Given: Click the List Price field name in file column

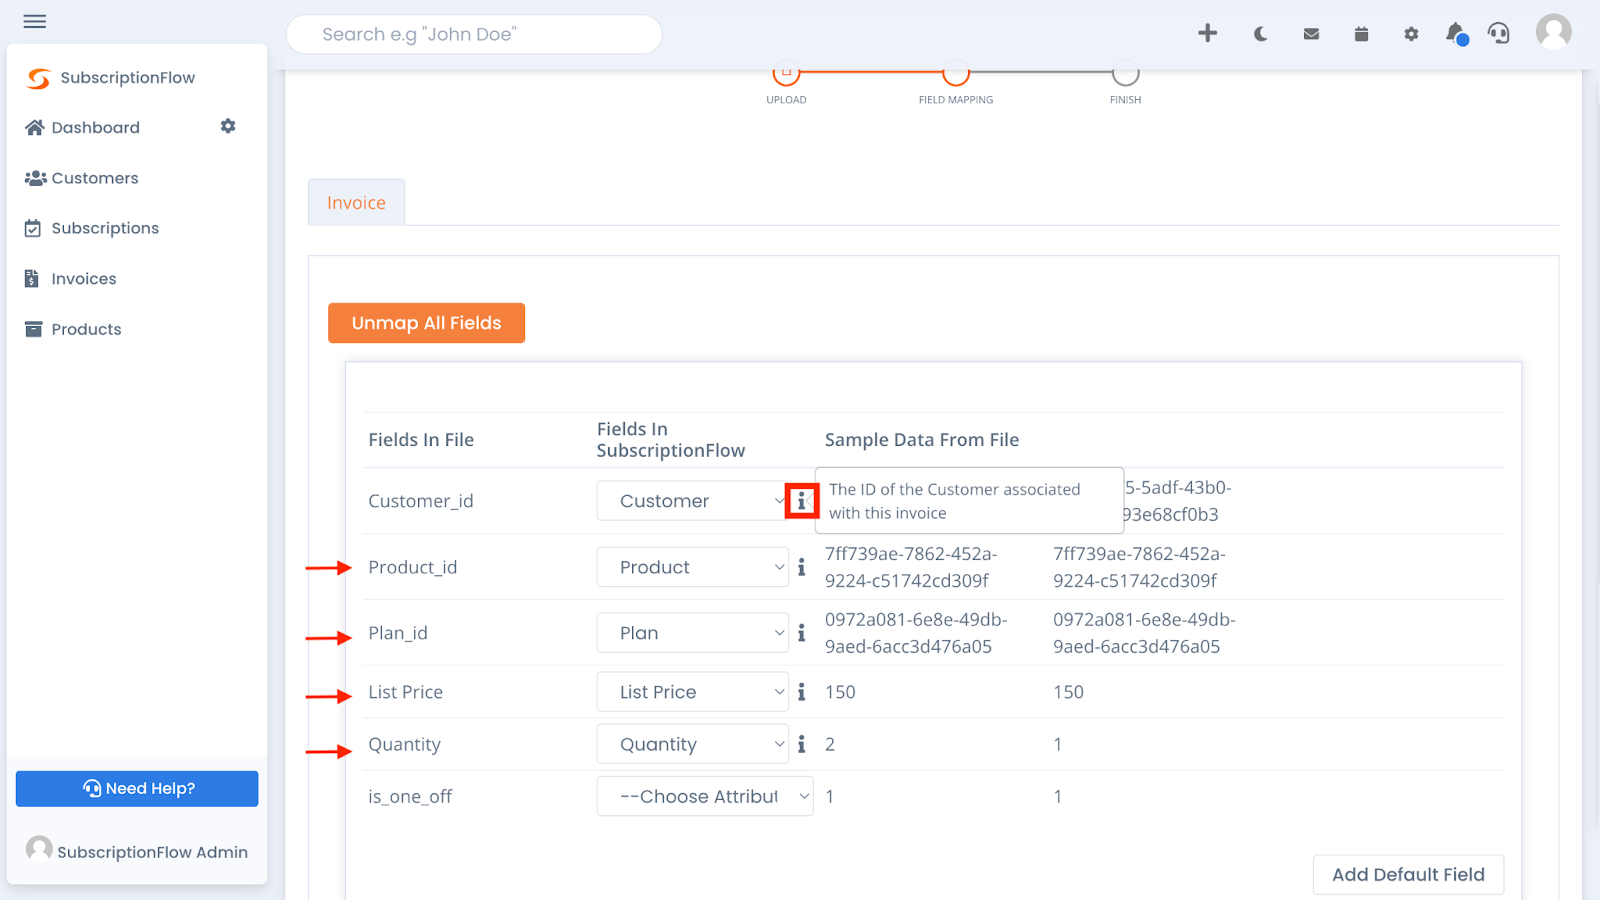Looking at the screenshot, I should 405,692.
